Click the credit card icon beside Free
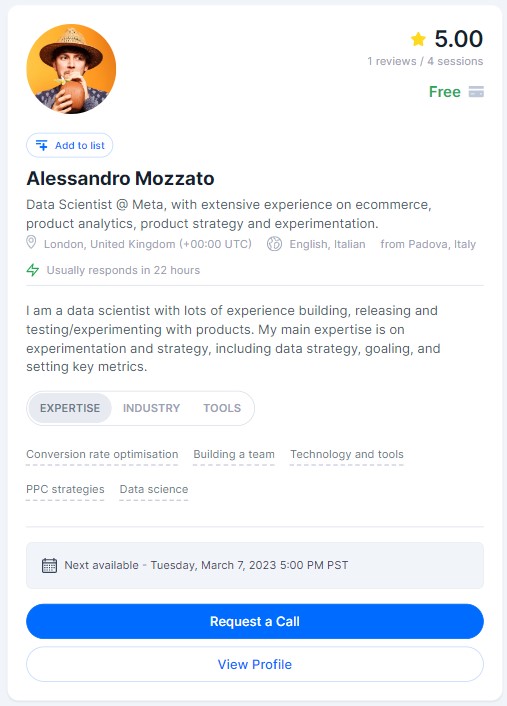507x706 pixels. coord(476,92)
